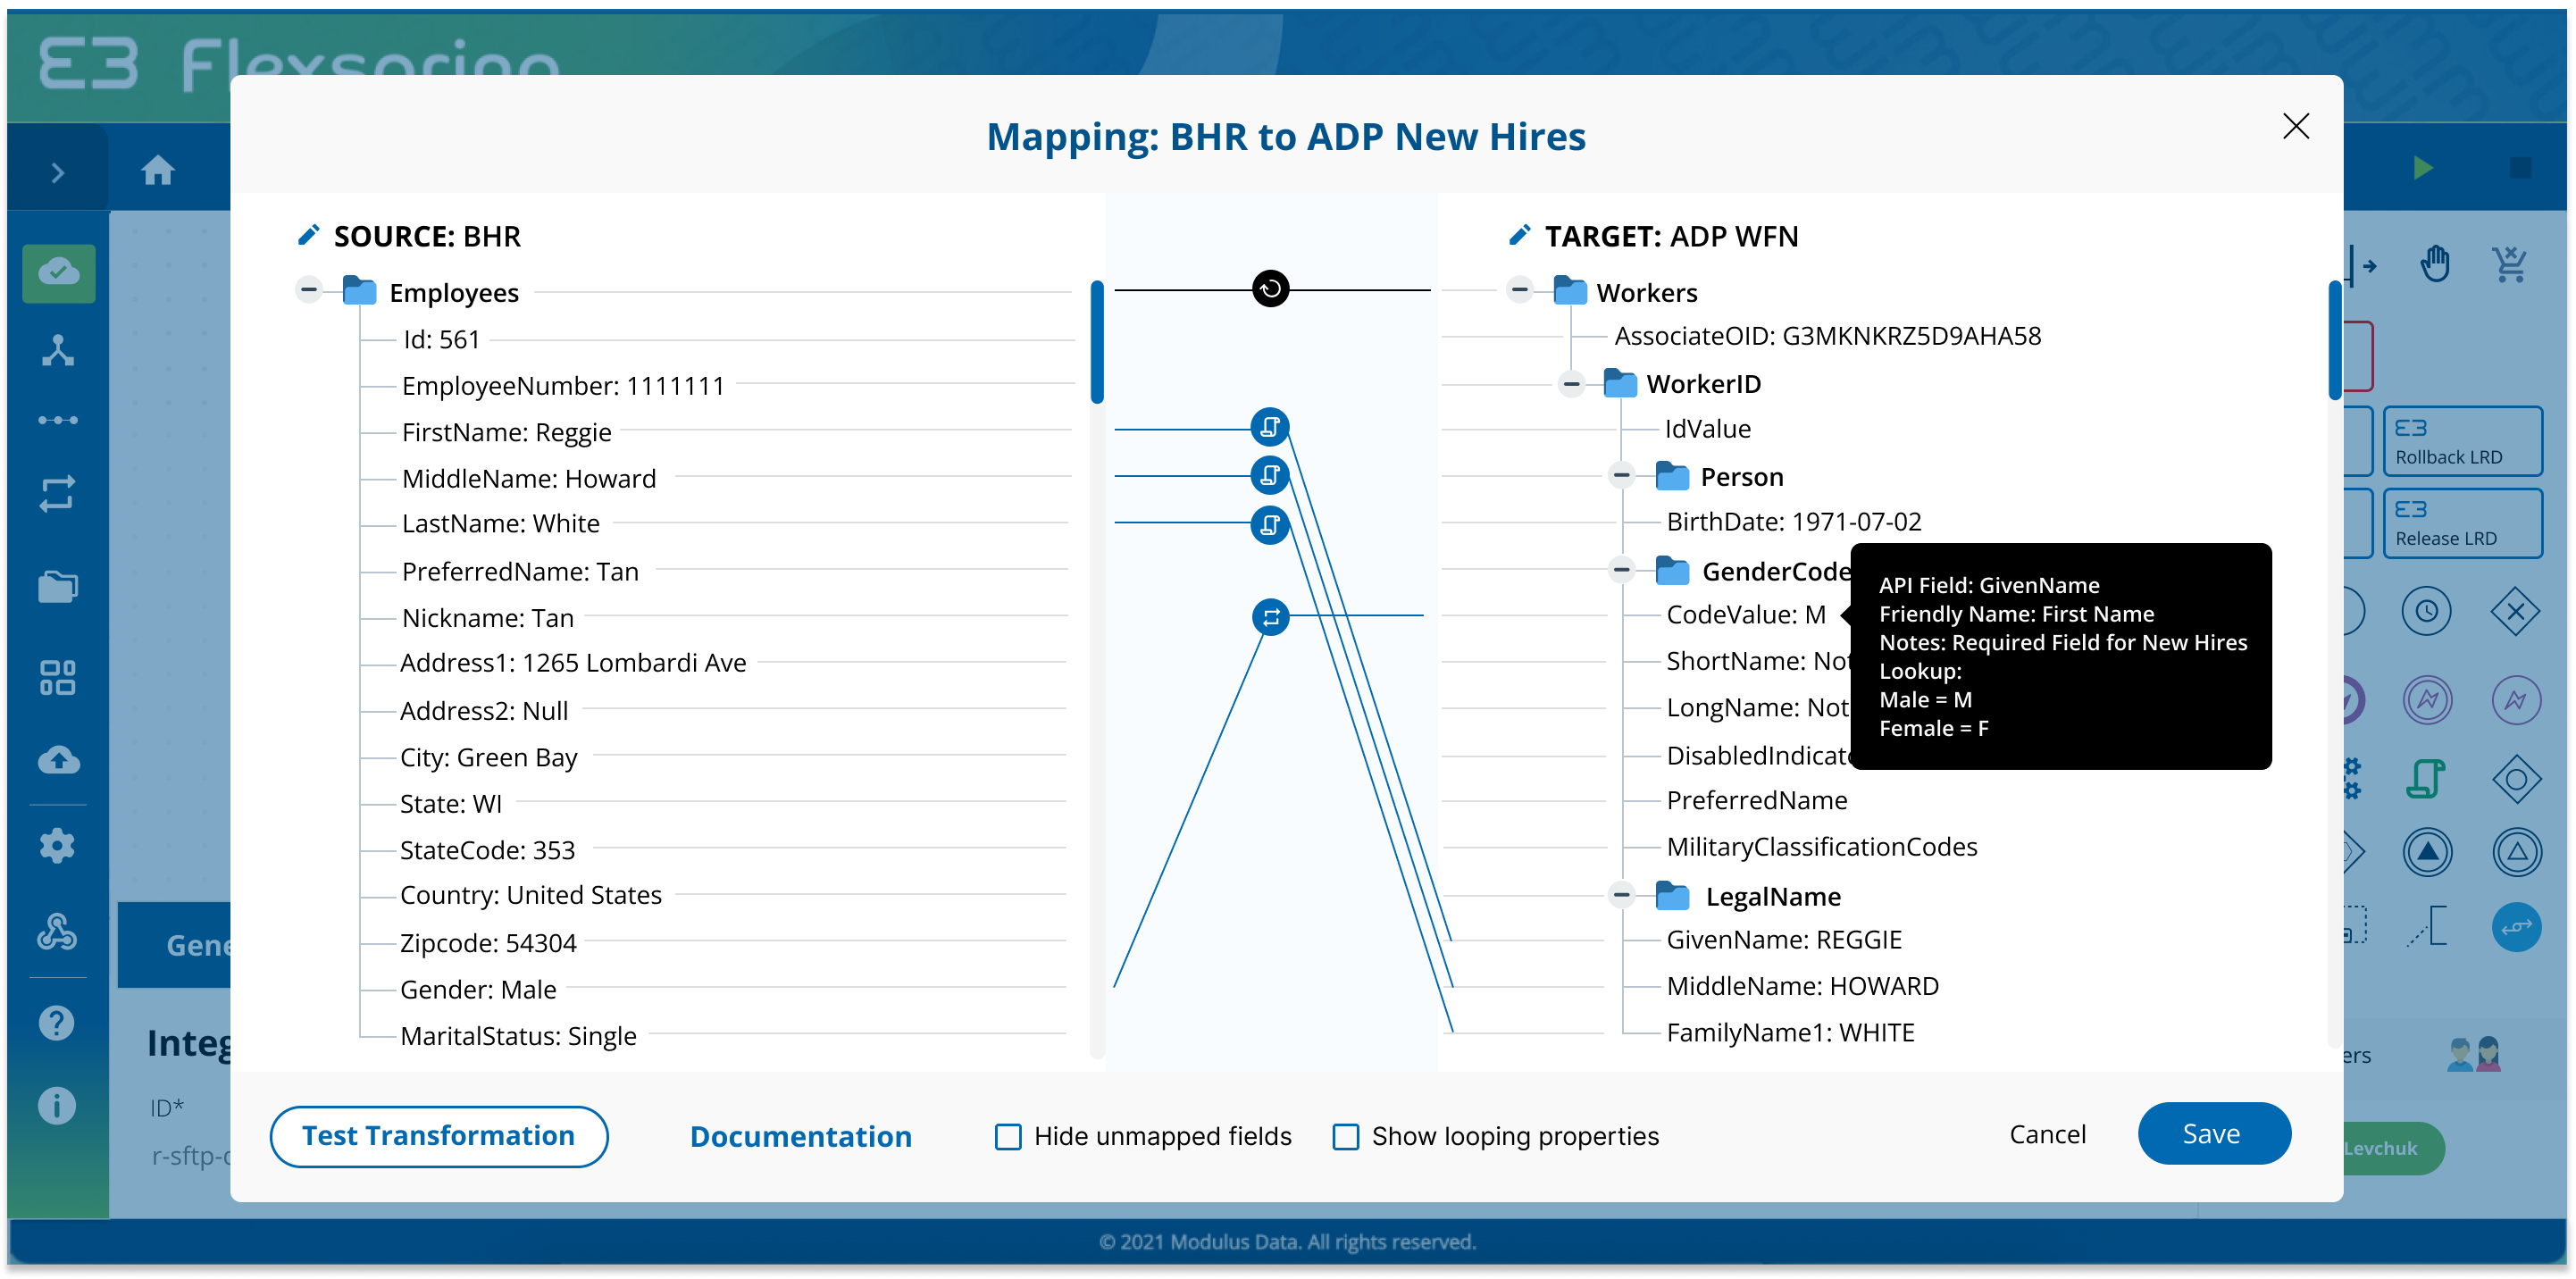Open the cloud check icon in the sidebar
This screenshot has height=1279, width=2576.
click(59, 272)
